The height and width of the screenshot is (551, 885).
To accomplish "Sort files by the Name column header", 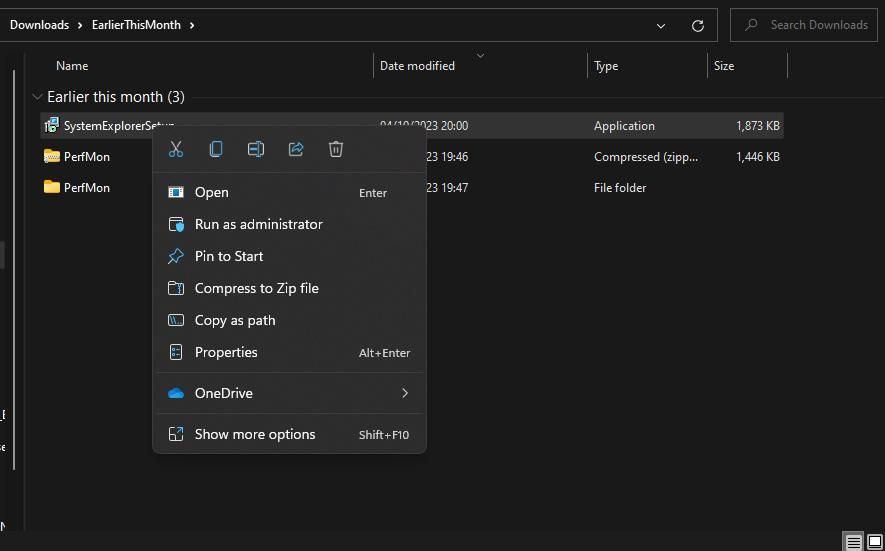I will coord(72,66).
